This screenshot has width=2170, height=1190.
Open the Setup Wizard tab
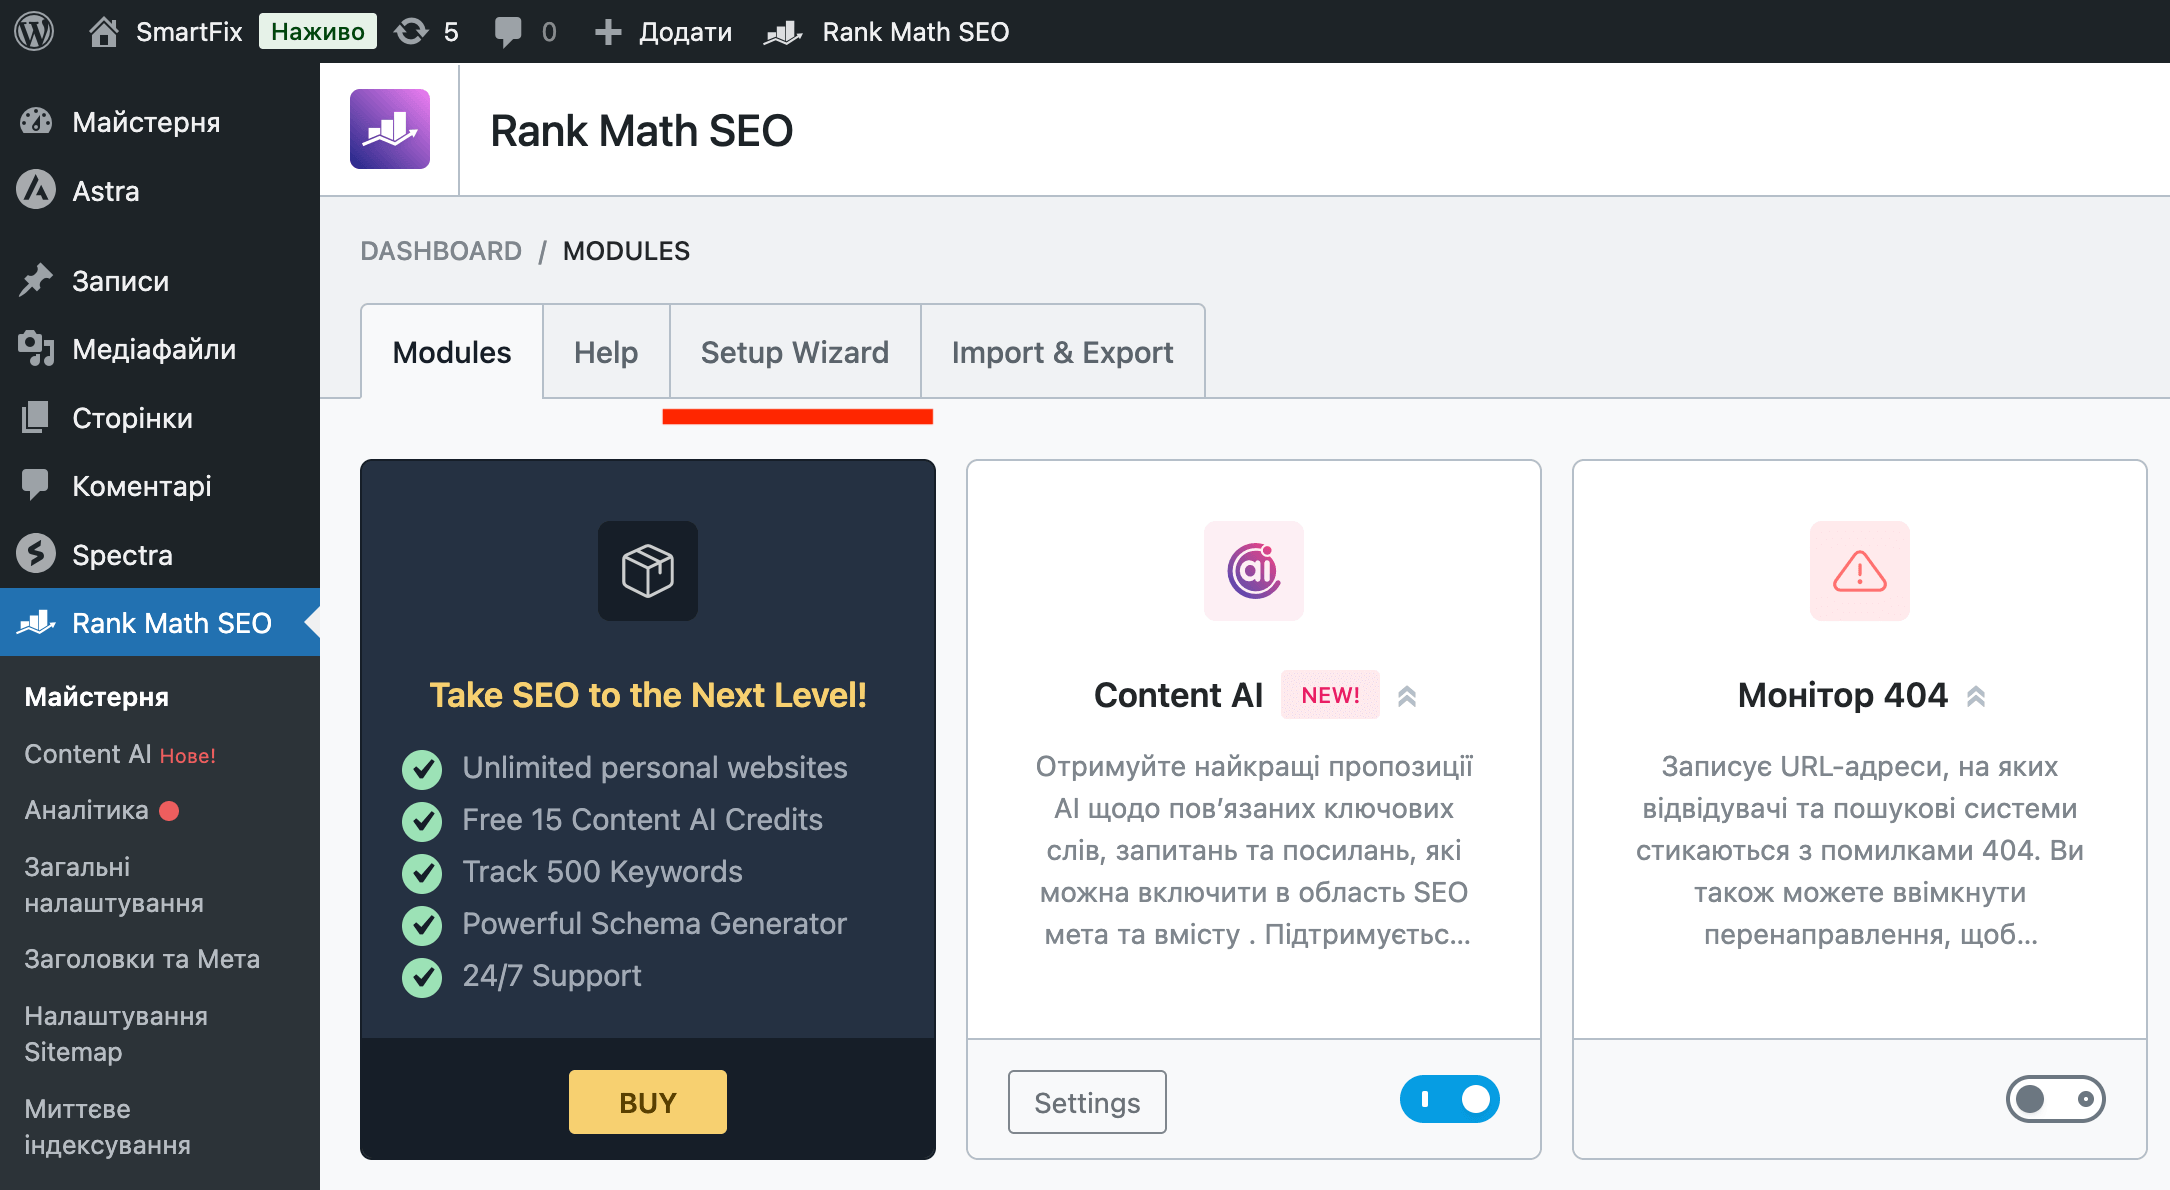point(795,352)
